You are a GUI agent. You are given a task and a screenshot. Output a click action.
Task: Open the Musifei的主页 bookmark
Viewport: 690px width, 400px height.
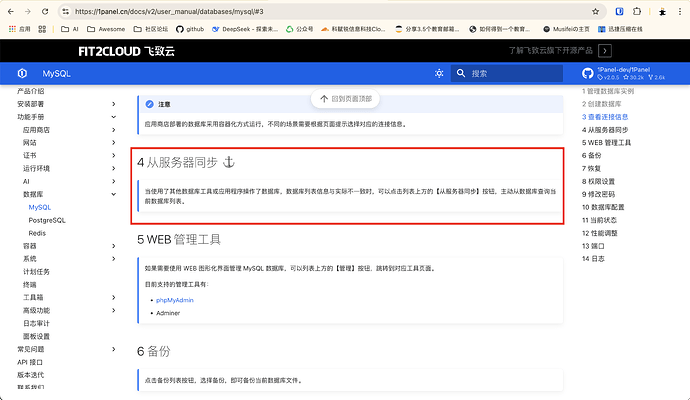click(x=566, y=29)
